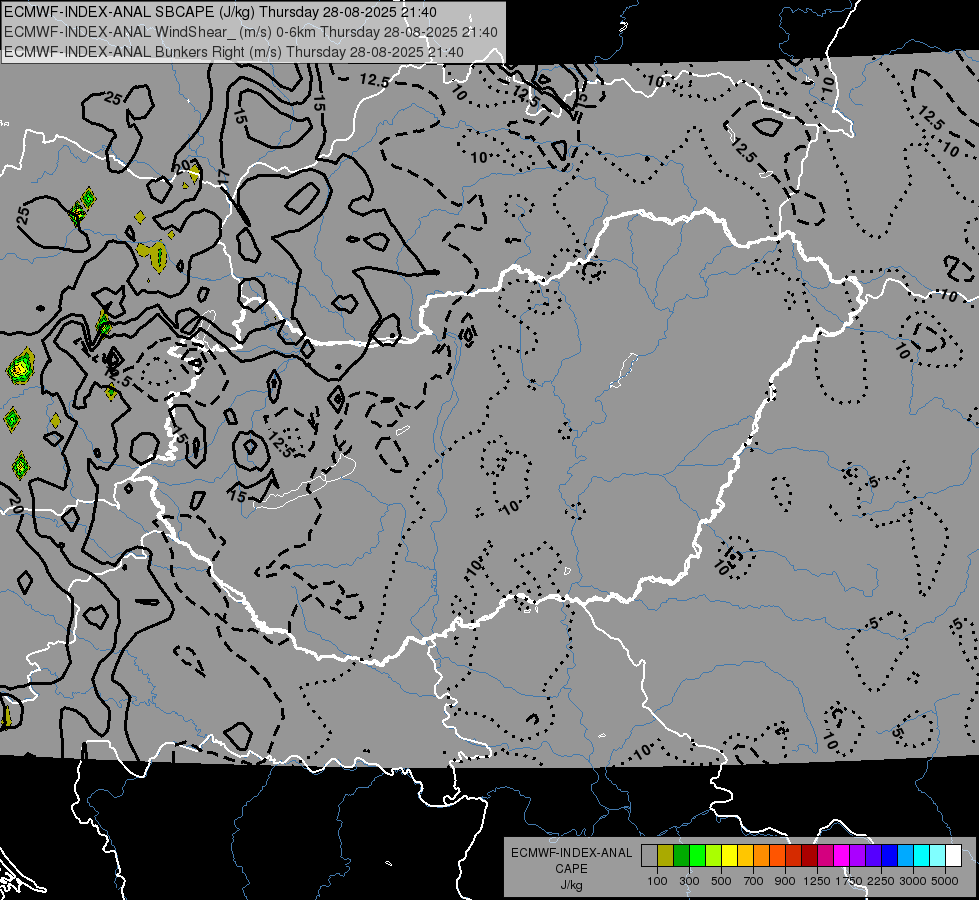Select the amber legend swatch
This screenshot has width=979, height=900.
click(745, 856)
